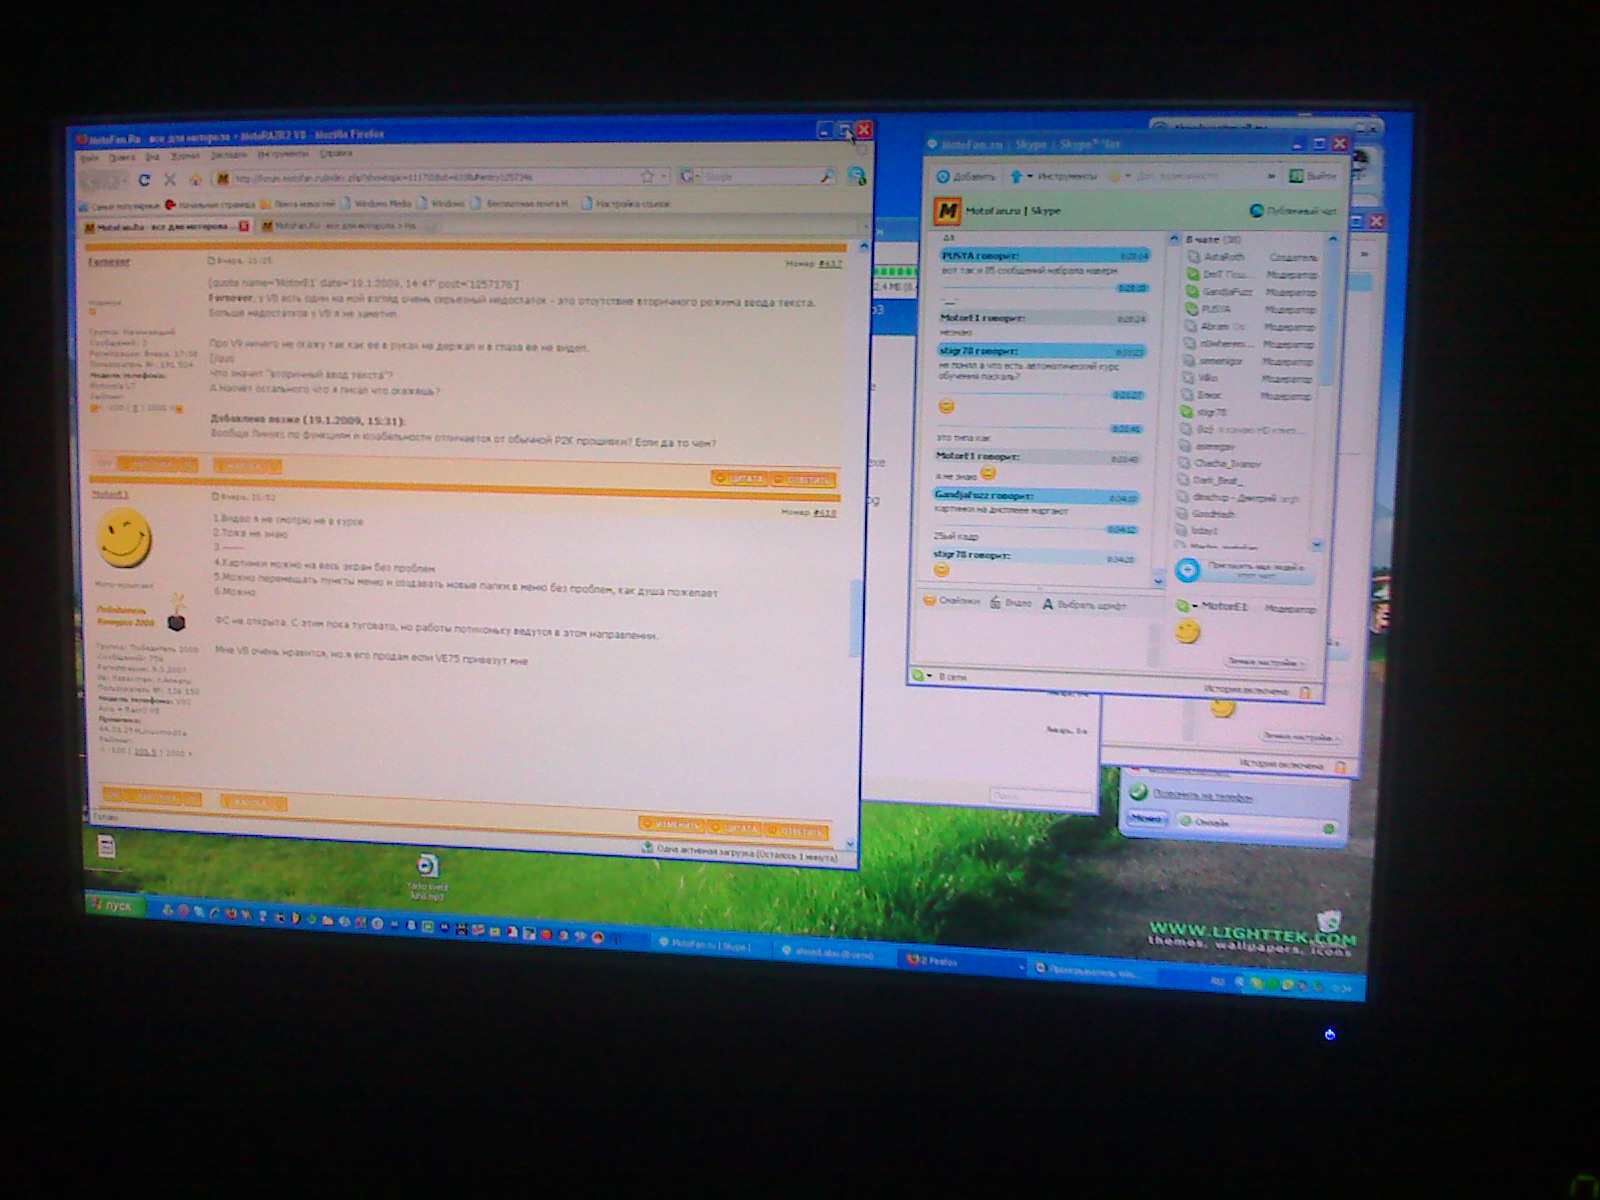Image resolution: width=1600 pixels, height=1200 pixels.
Task: Click the invite more people to chat button
Action: (1243, 571)
